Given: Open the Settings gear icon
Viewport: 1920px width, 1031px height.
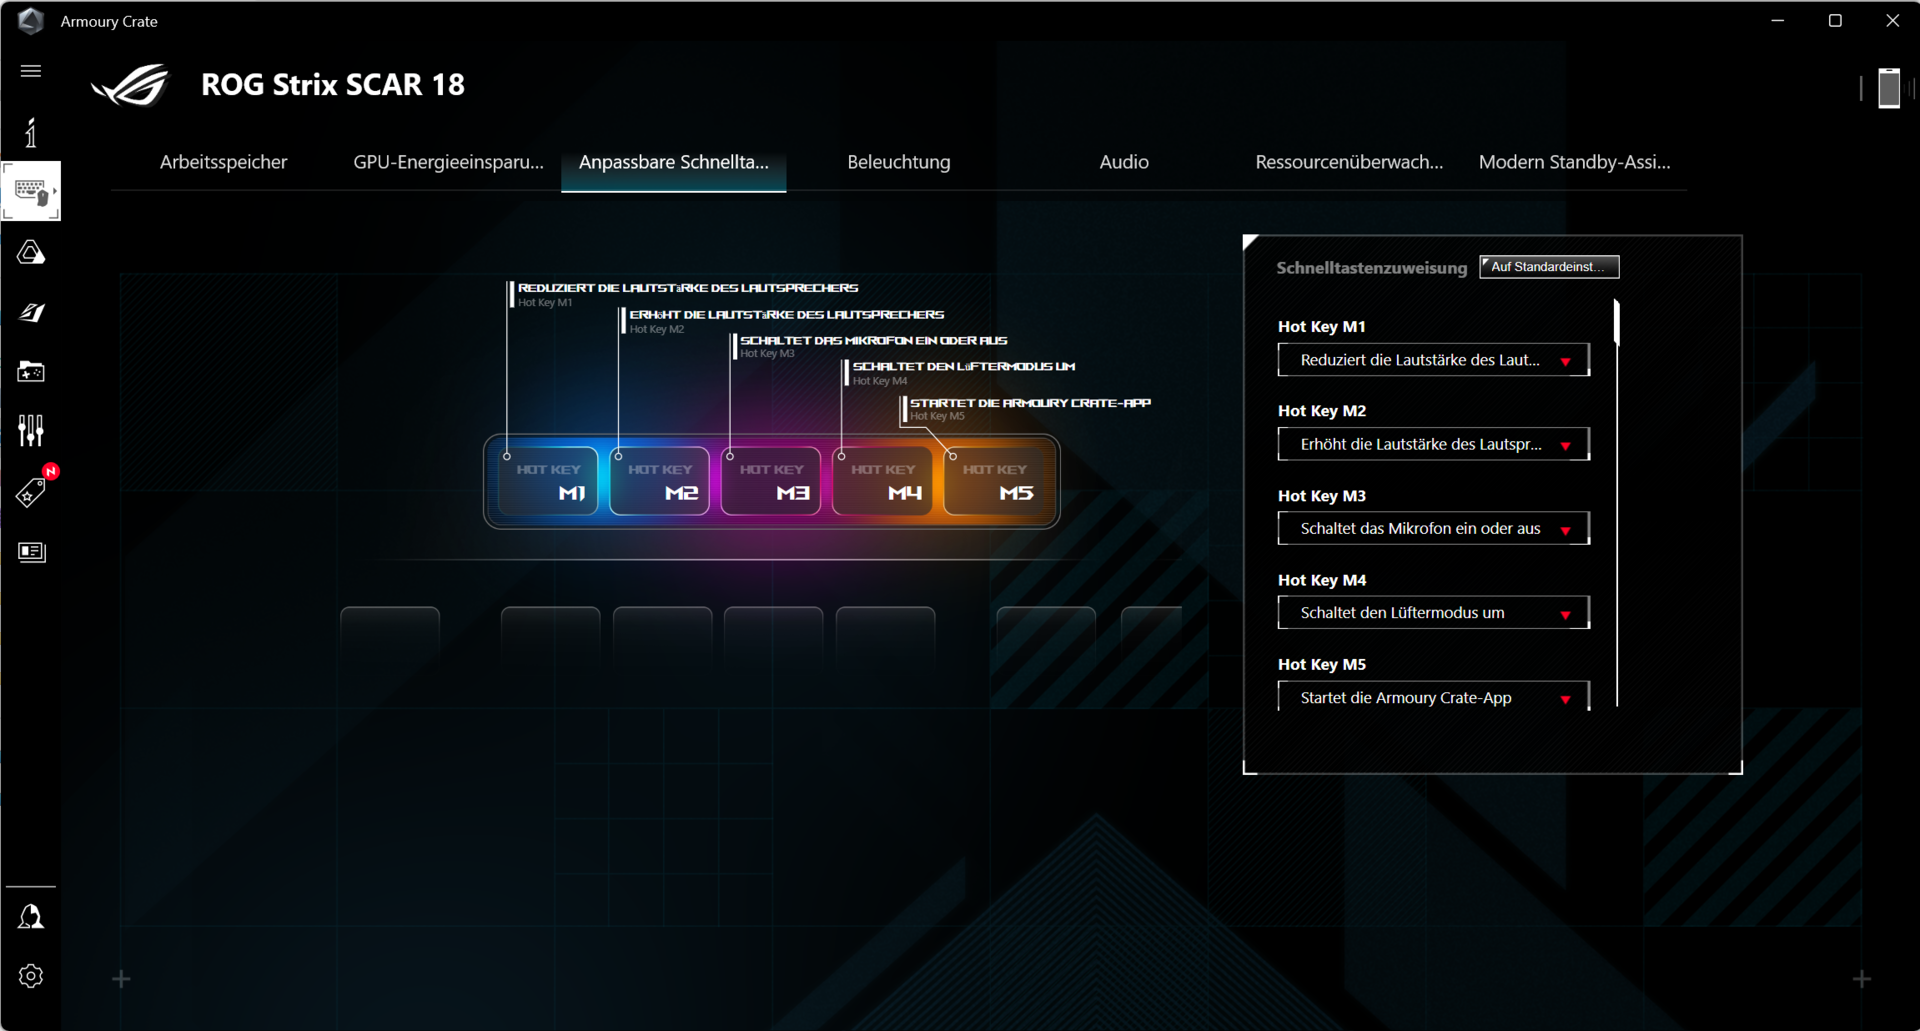Looking at the screenshot, I should [31, 976].
